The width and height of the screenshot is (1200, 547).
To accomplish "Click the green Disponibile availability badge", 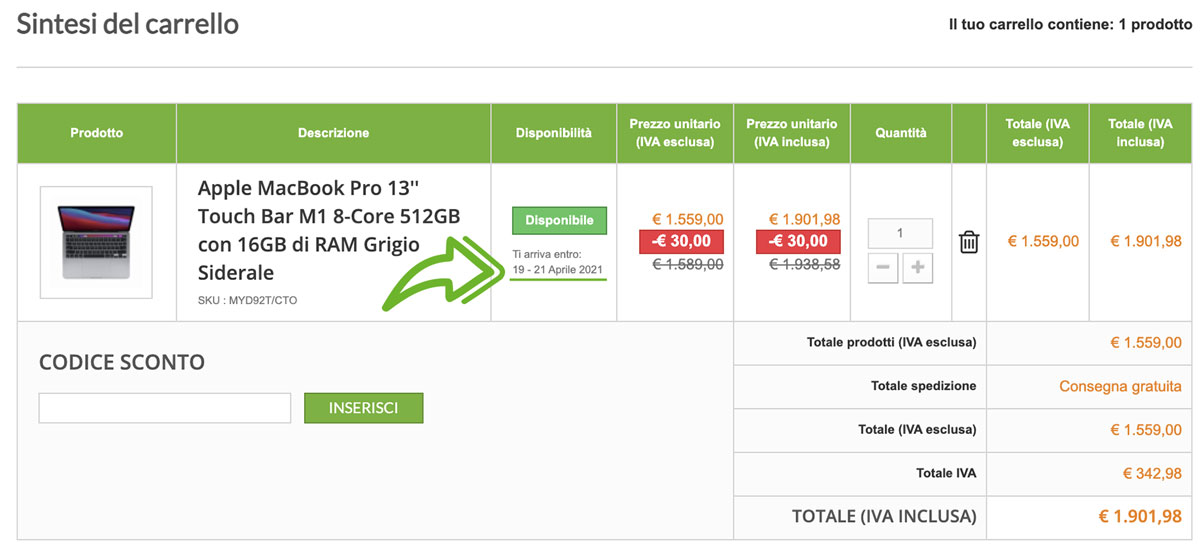I will (x=559, y=220).
